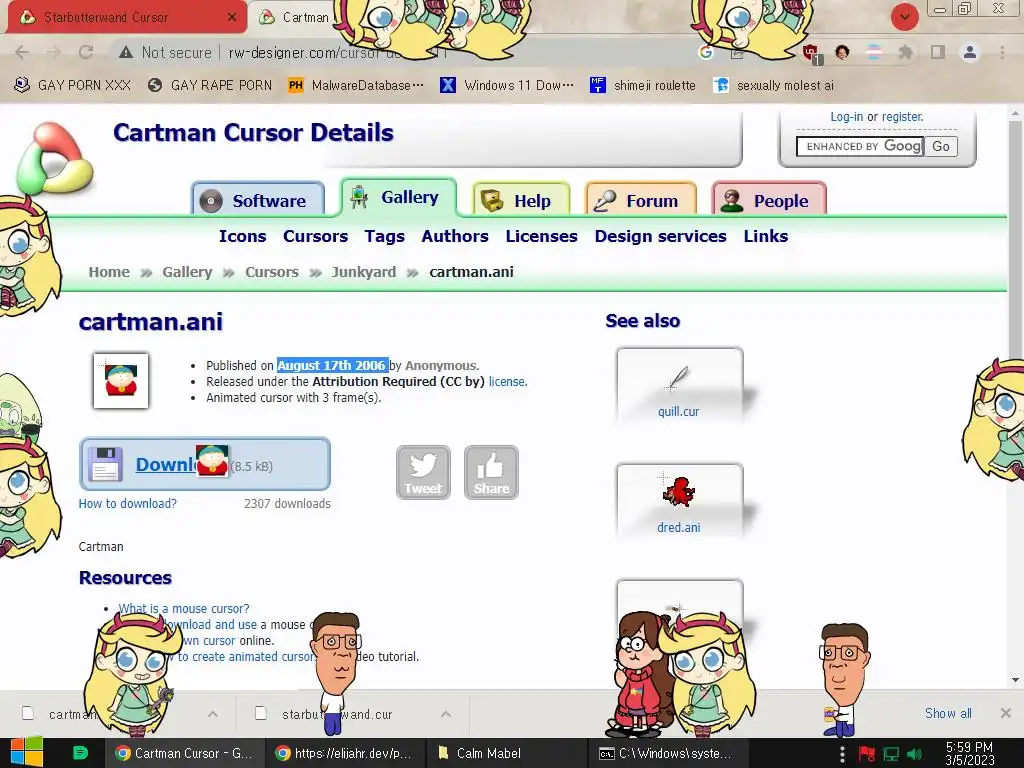The width and height of the screenshot is (1024, 768).
Task: Click the Cartman cursor preview thumbnail
Action: coord(121,381)
